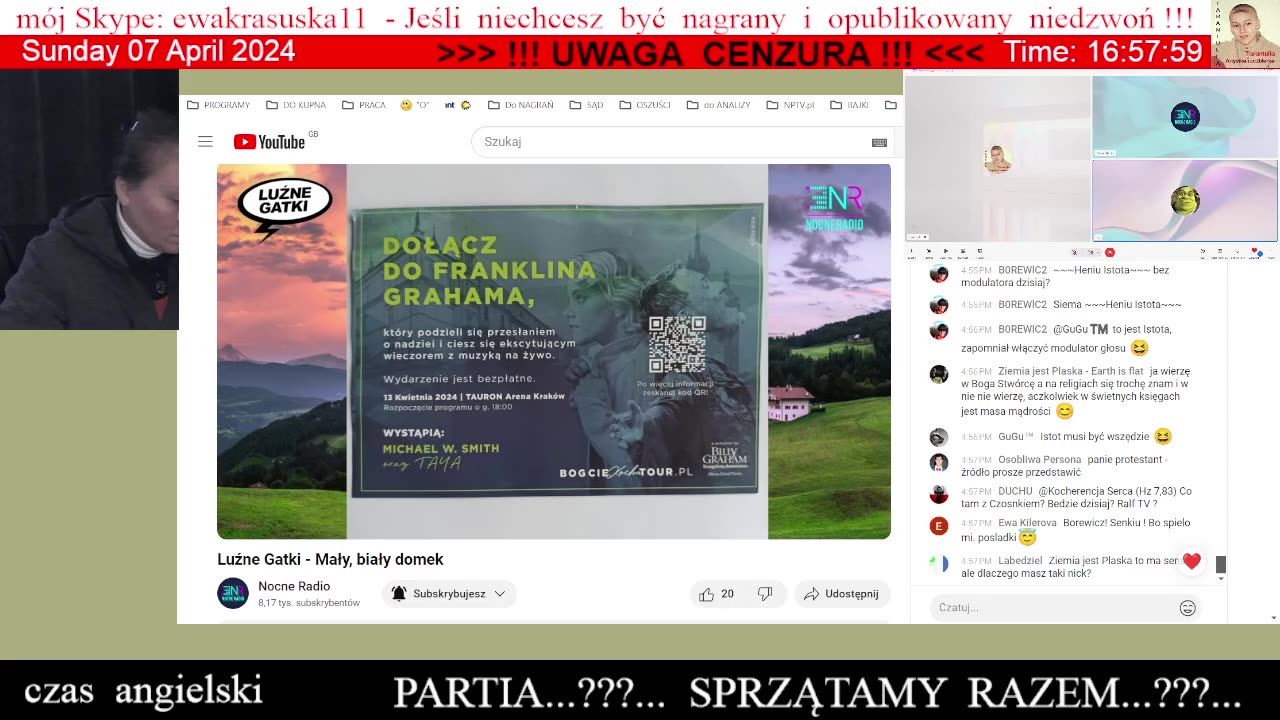End the Skype call with red hang-up button

tap(1109, 252)
